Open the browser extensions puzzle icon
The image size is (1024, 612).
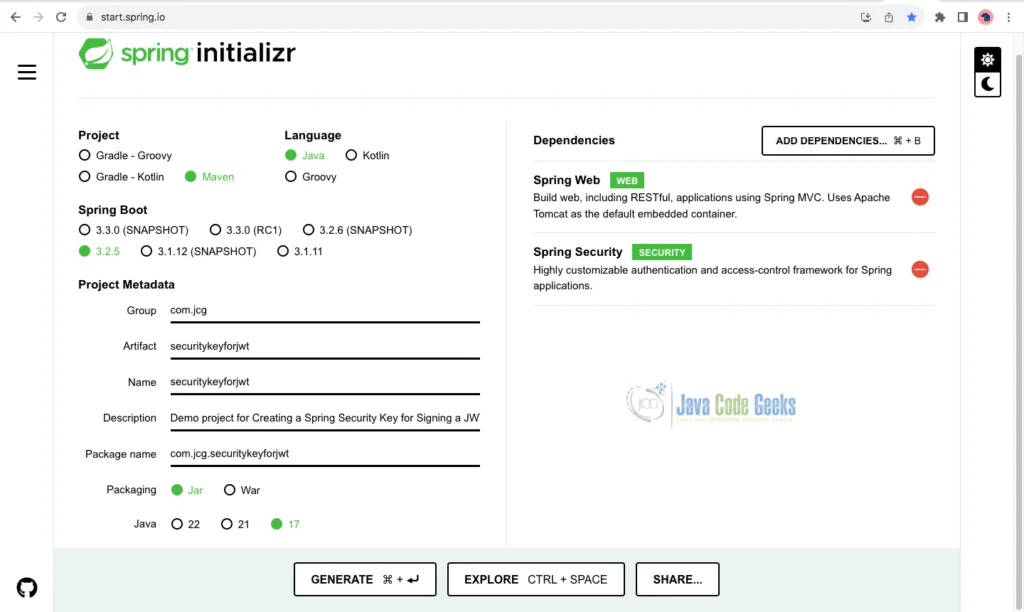(940, 17)
